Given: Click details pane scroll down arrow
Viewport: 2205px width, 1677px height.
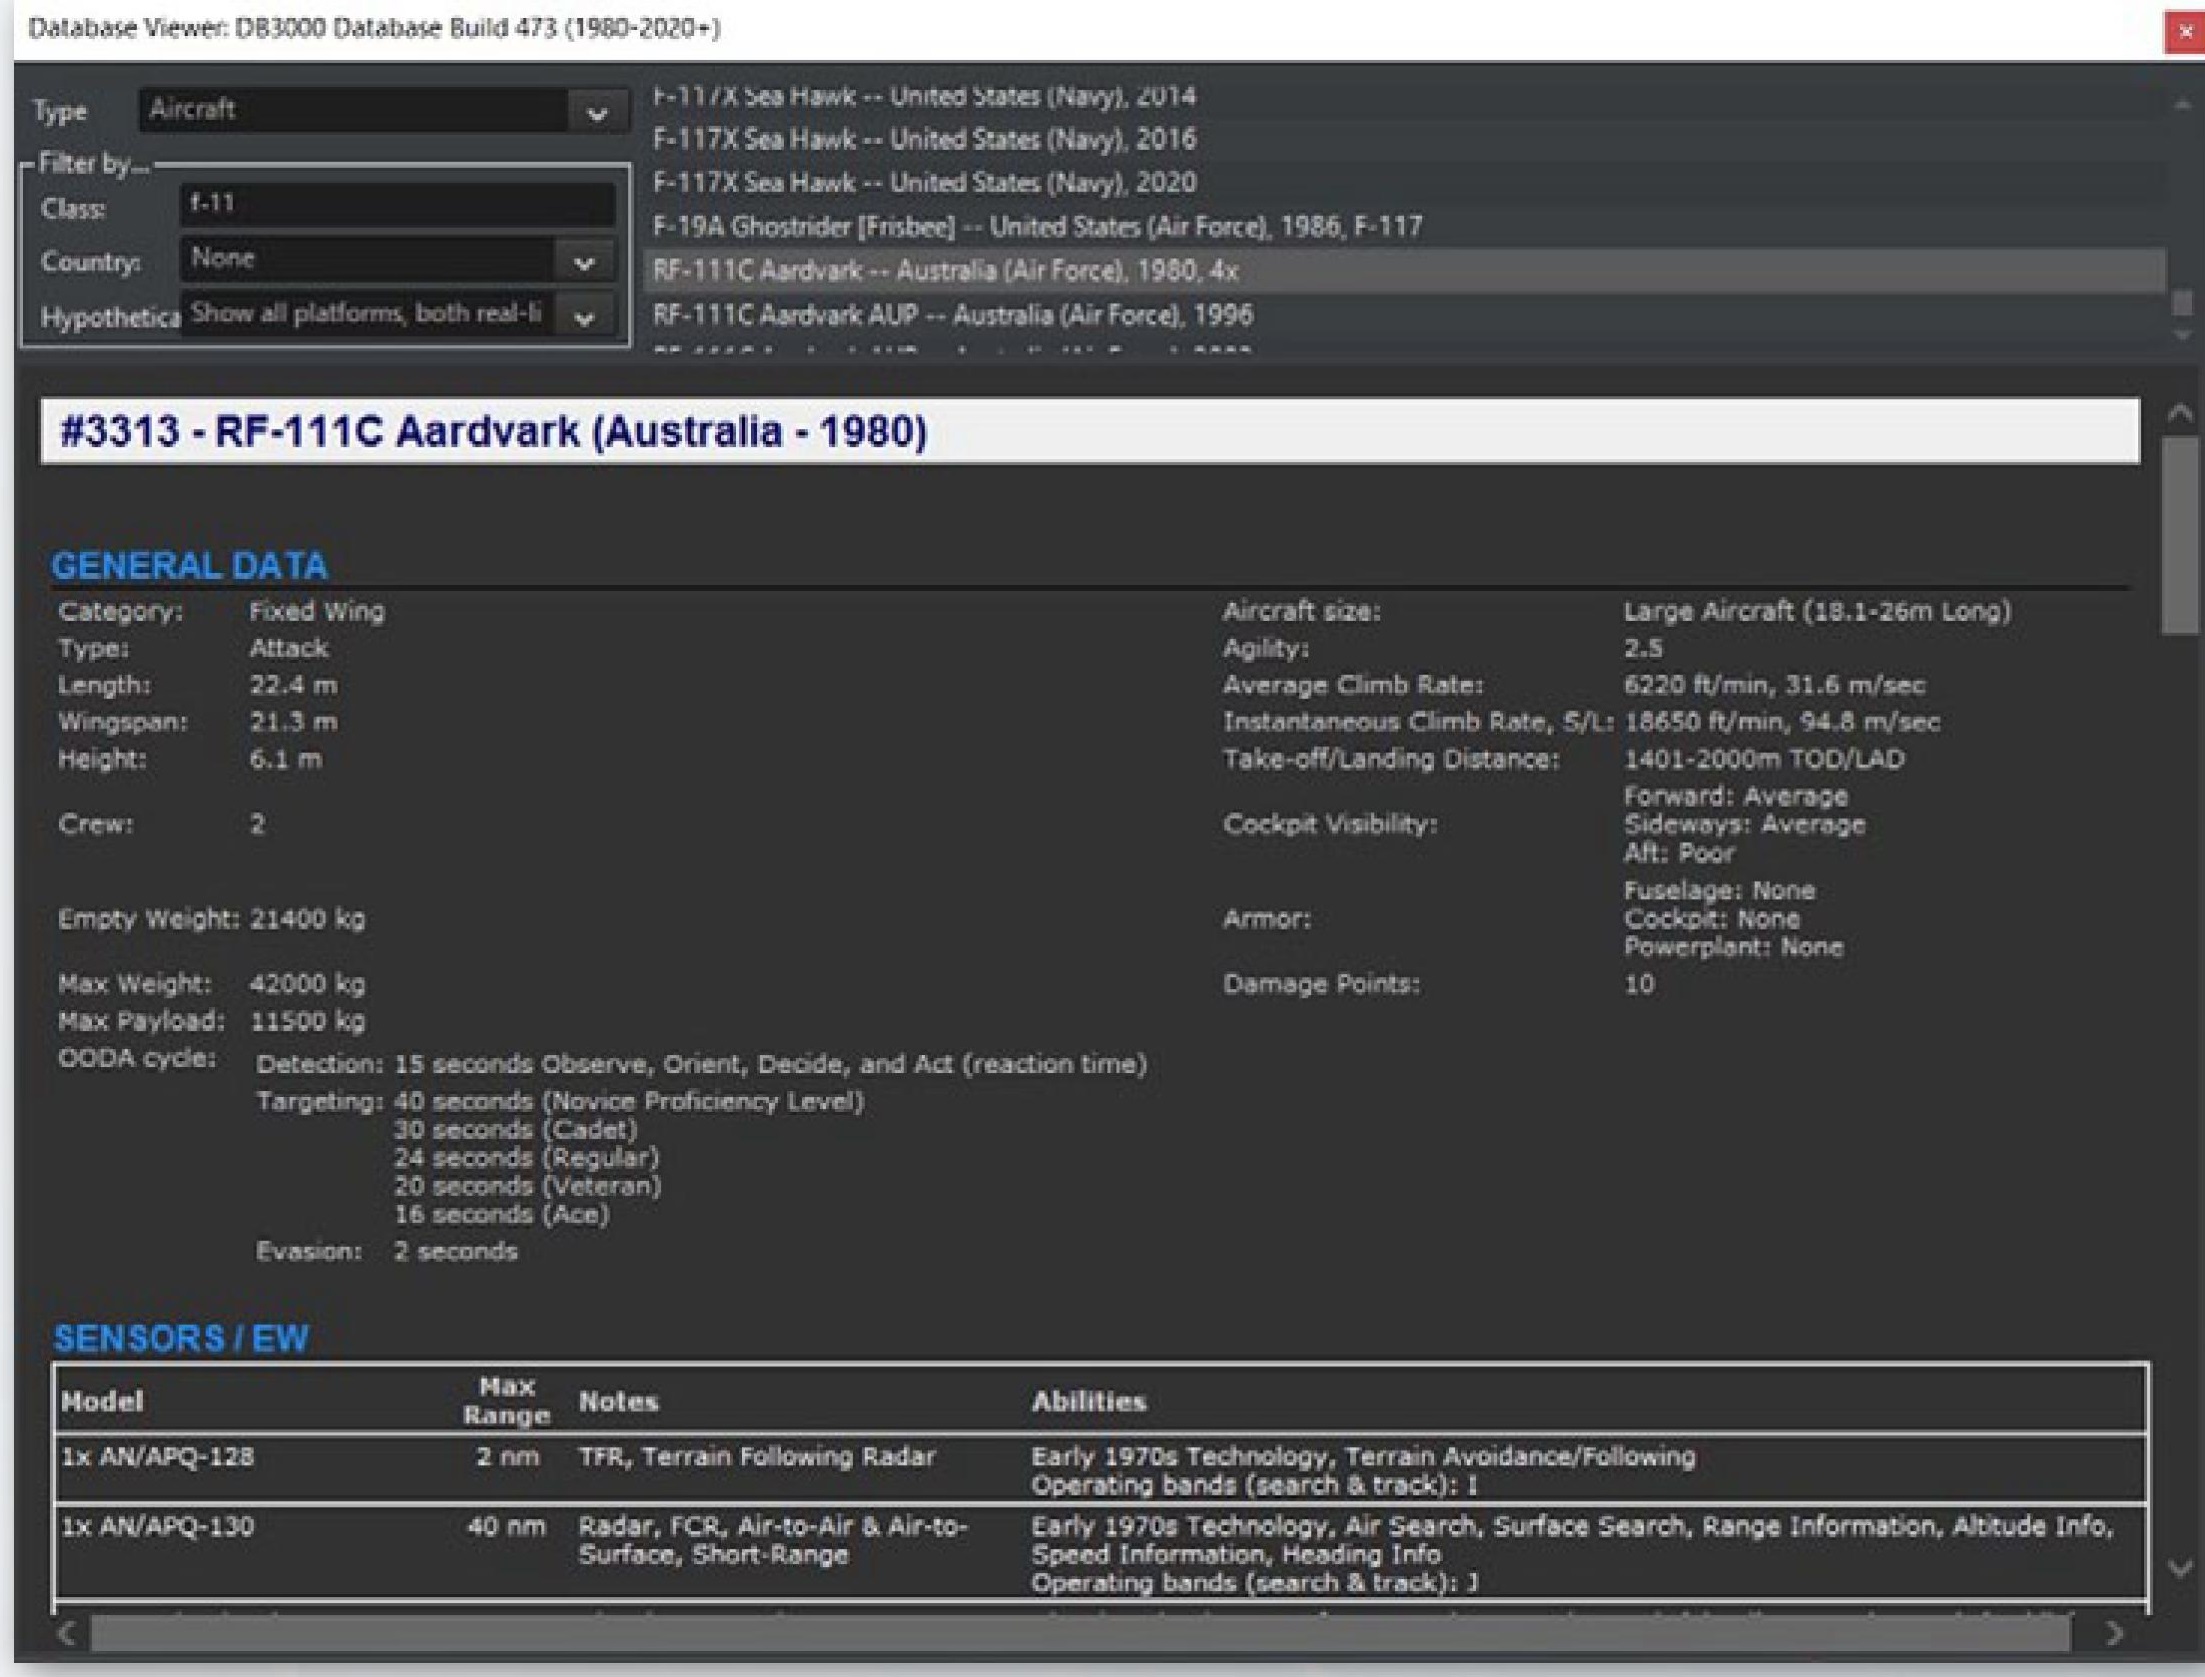Looking at the screenshot, I should point(2180,1568).
